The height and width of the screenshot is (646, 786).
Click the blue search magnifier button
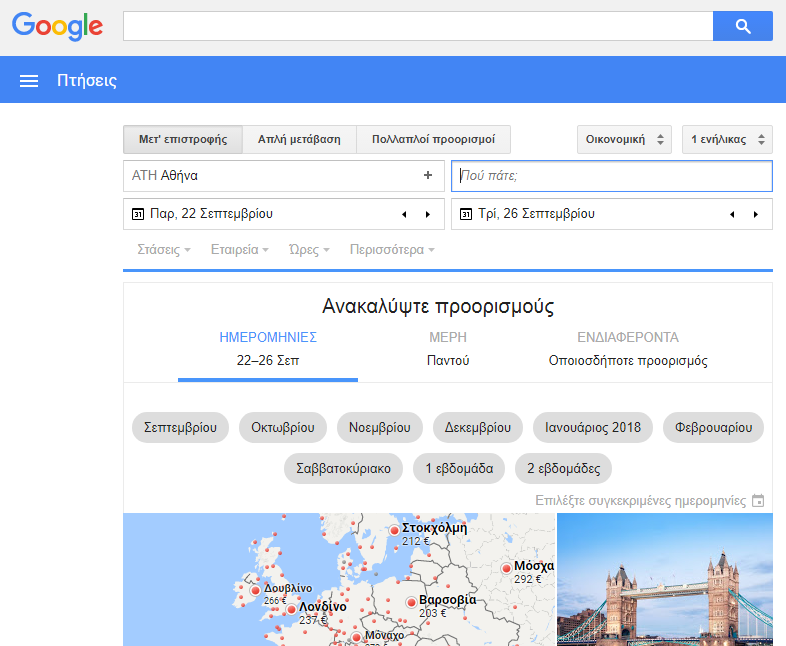coord(742,26)
